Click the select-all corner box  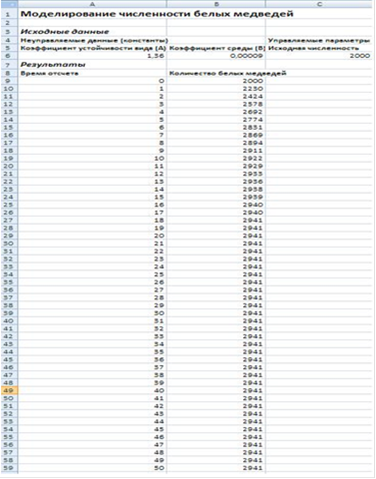tap(9, 4)
